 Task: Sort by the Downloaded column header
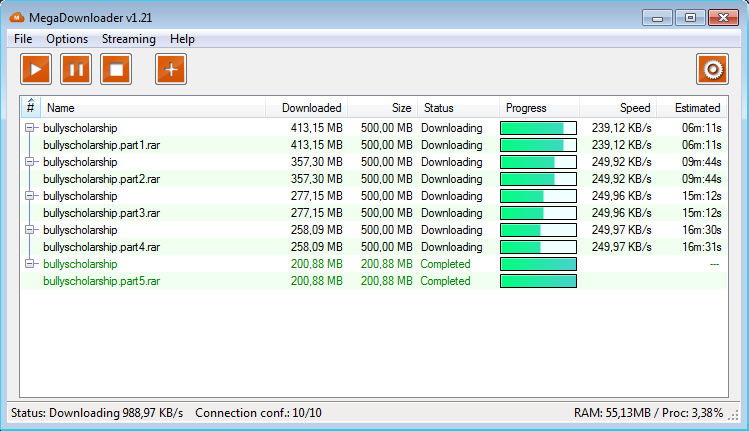pyautogui.click(x=306, y=108)
